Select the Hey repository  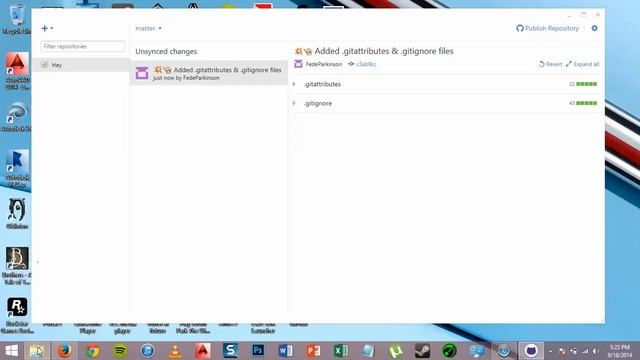[81, 65]
